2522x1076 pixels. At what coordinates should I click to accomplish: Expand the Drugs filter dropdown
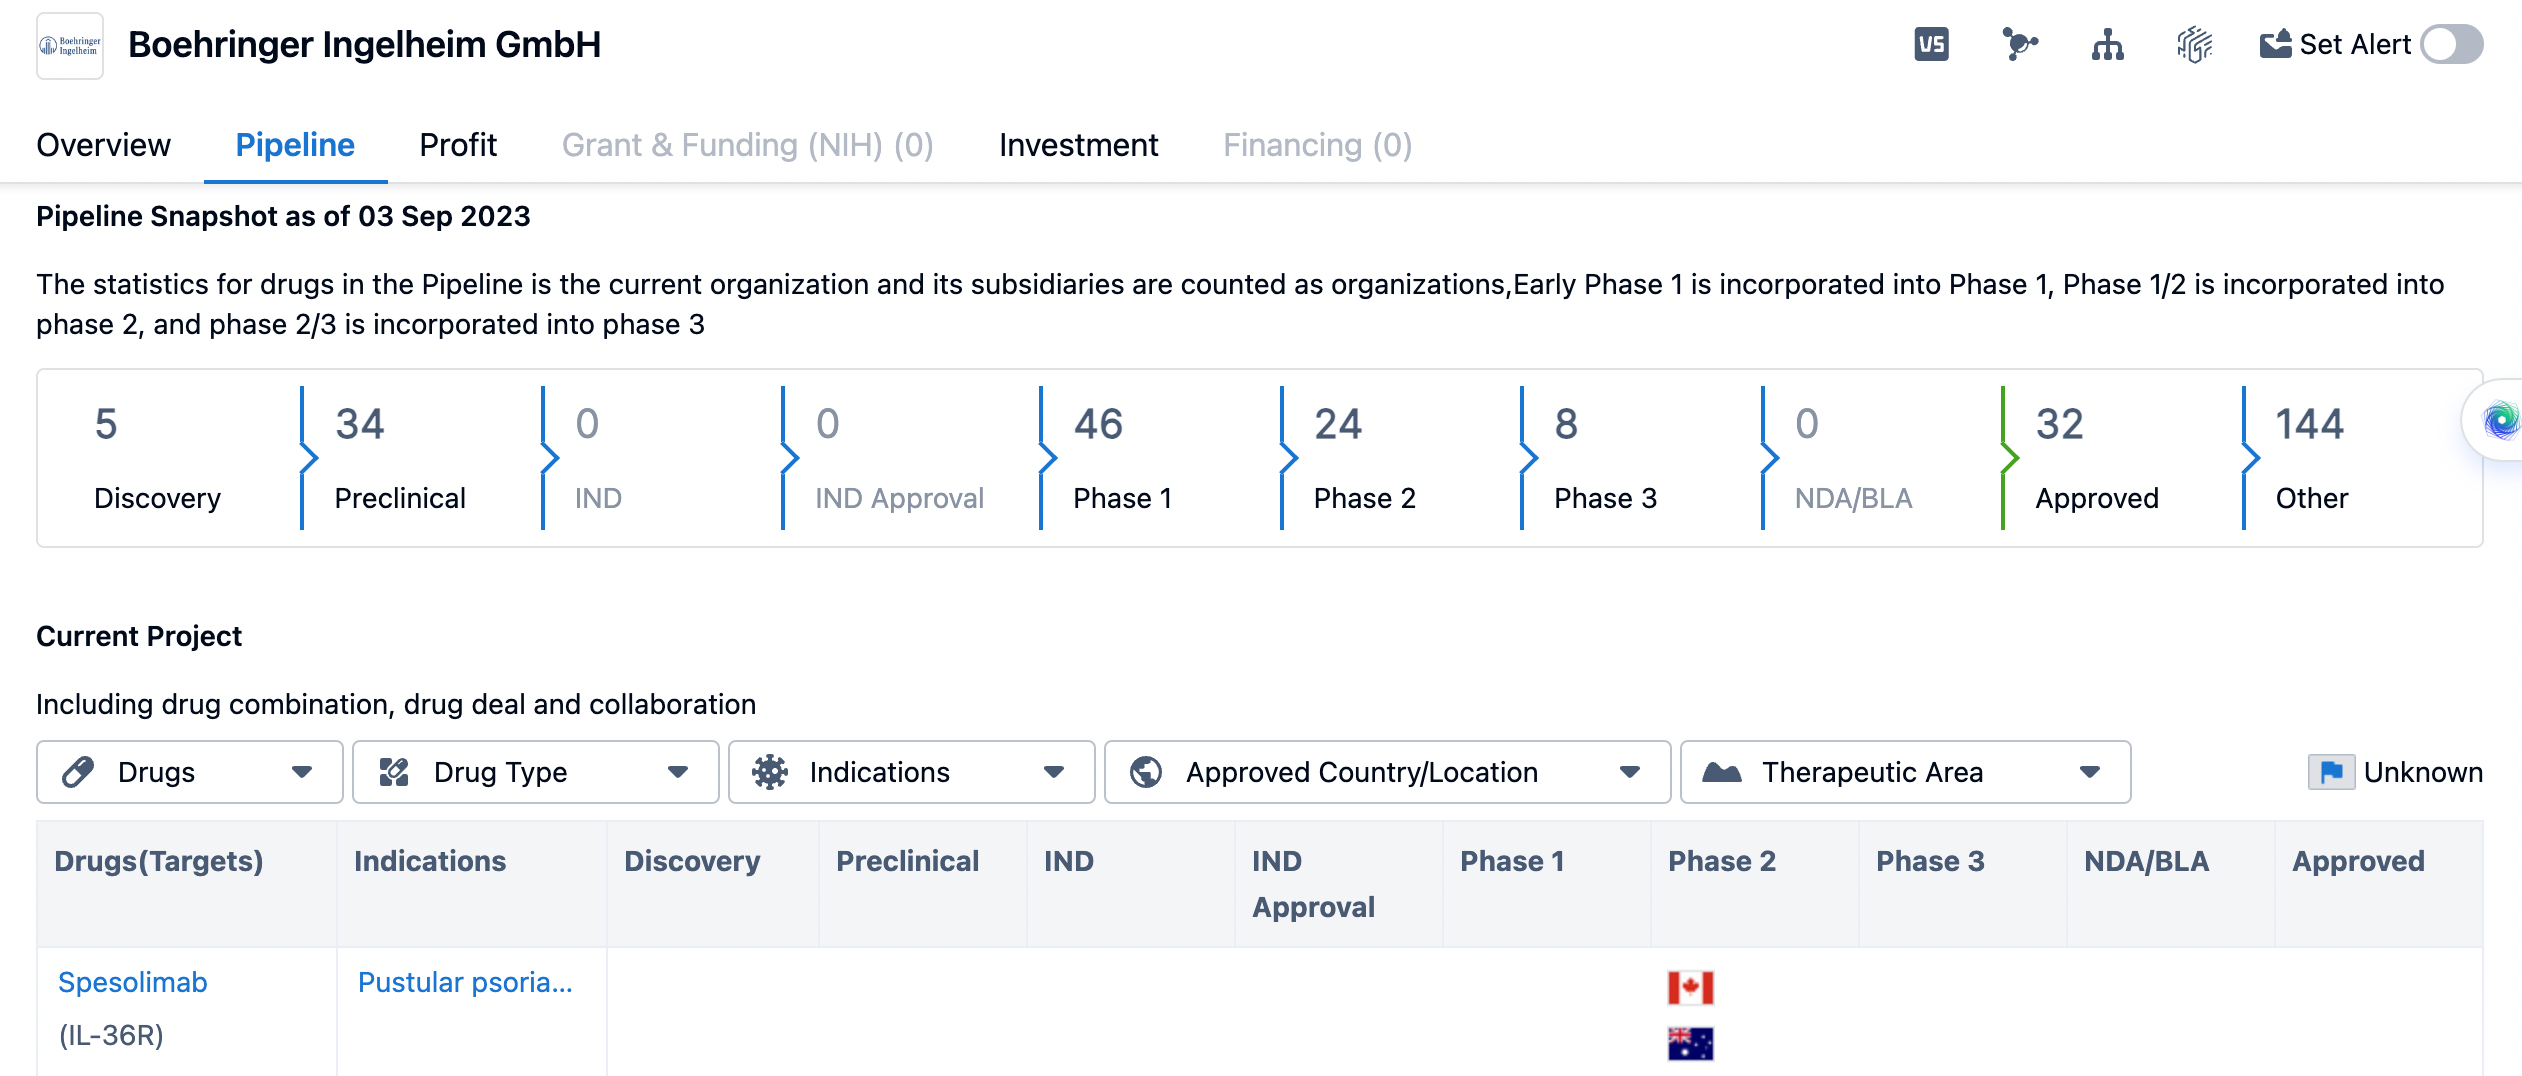click(189, 772)
